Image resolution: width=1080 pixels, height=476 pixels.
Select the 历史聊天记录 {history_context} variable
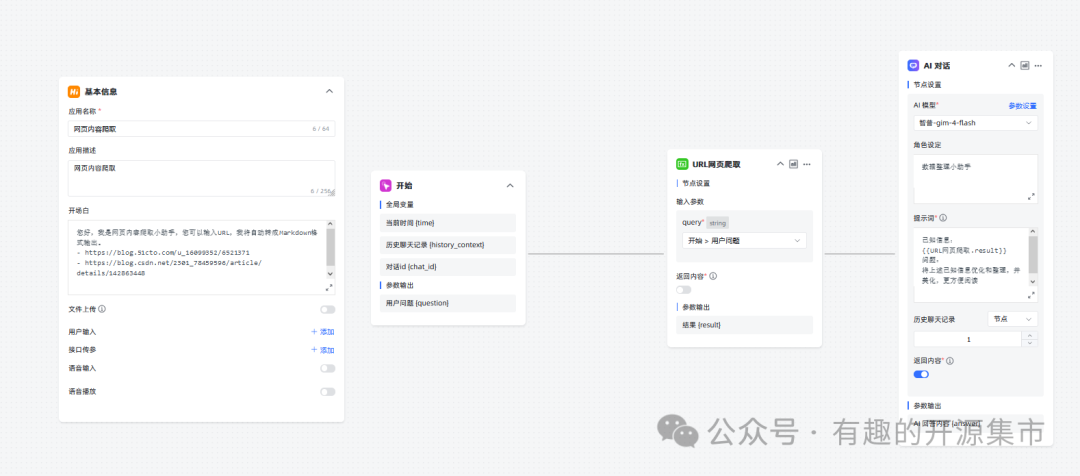click(448, 245)
